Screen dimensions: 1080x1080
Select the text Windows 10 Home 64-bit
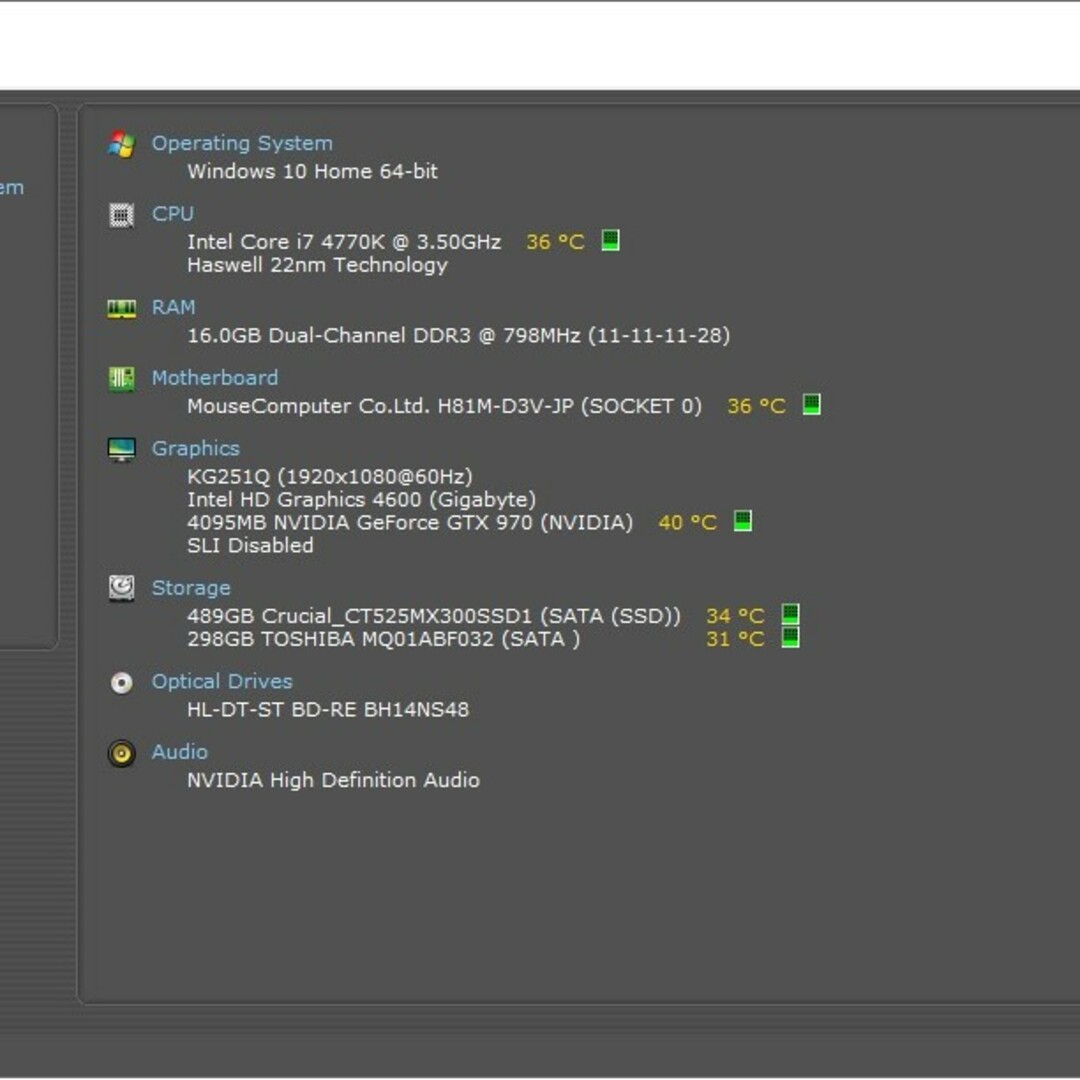(x=312, y=172)
